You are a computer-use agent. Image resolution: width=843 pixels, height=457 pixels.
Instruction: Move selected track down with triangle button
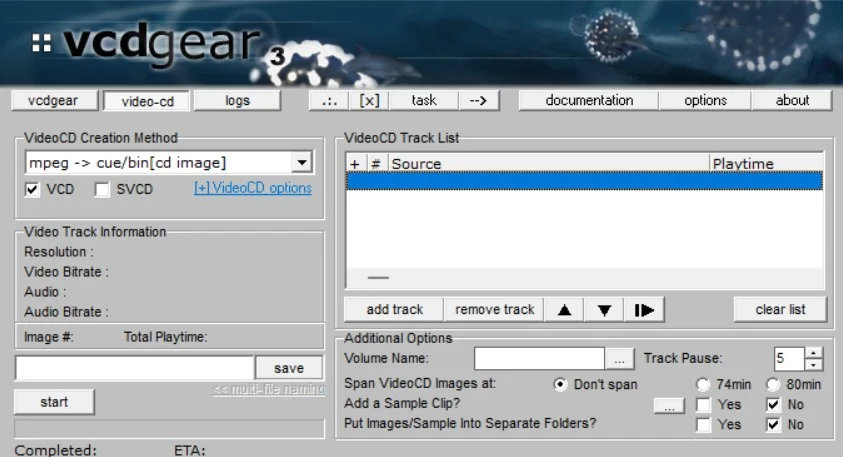tap(604, 310)
